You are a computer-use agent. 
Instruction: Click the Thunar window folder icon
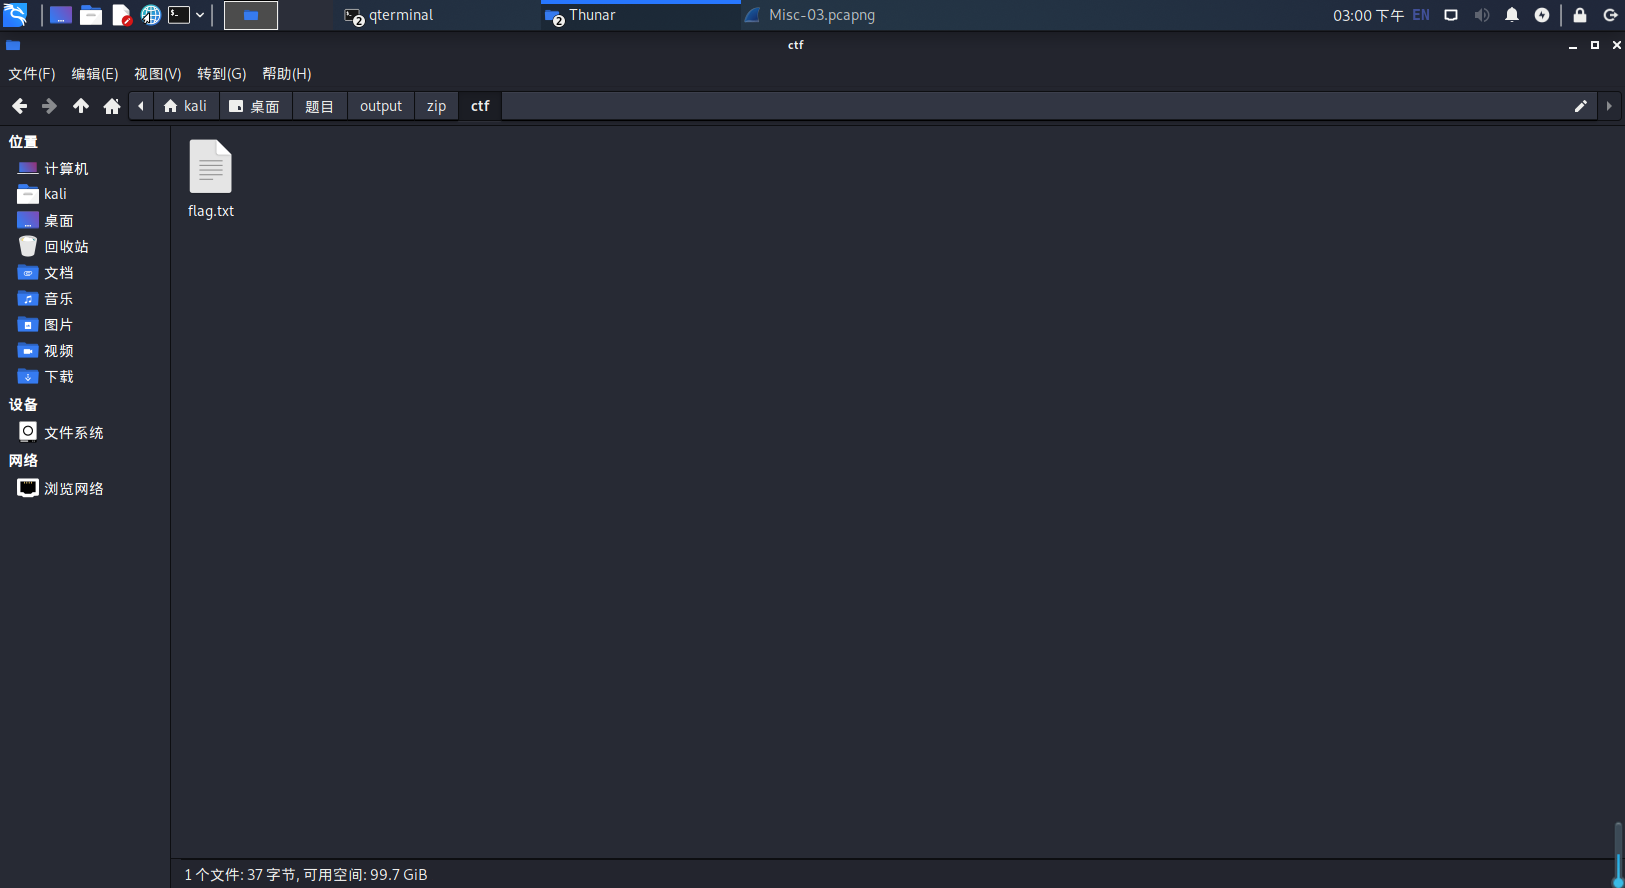pyautogui.click(x=13, y=45)
